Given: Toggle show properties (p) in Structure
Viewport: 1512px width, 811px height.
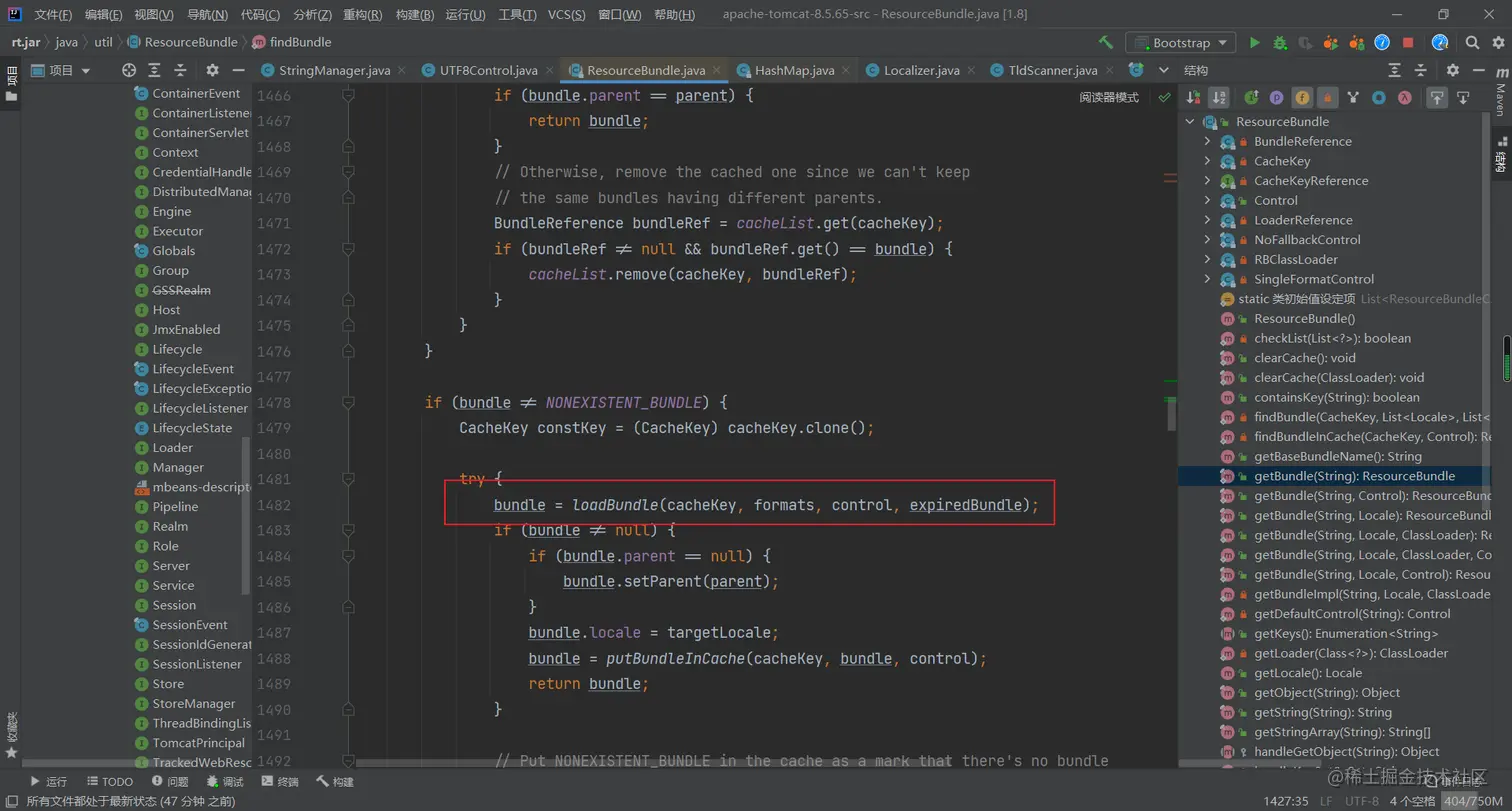Looking at the screenshot, I should pyautogui.click(x=1277, y=98).
